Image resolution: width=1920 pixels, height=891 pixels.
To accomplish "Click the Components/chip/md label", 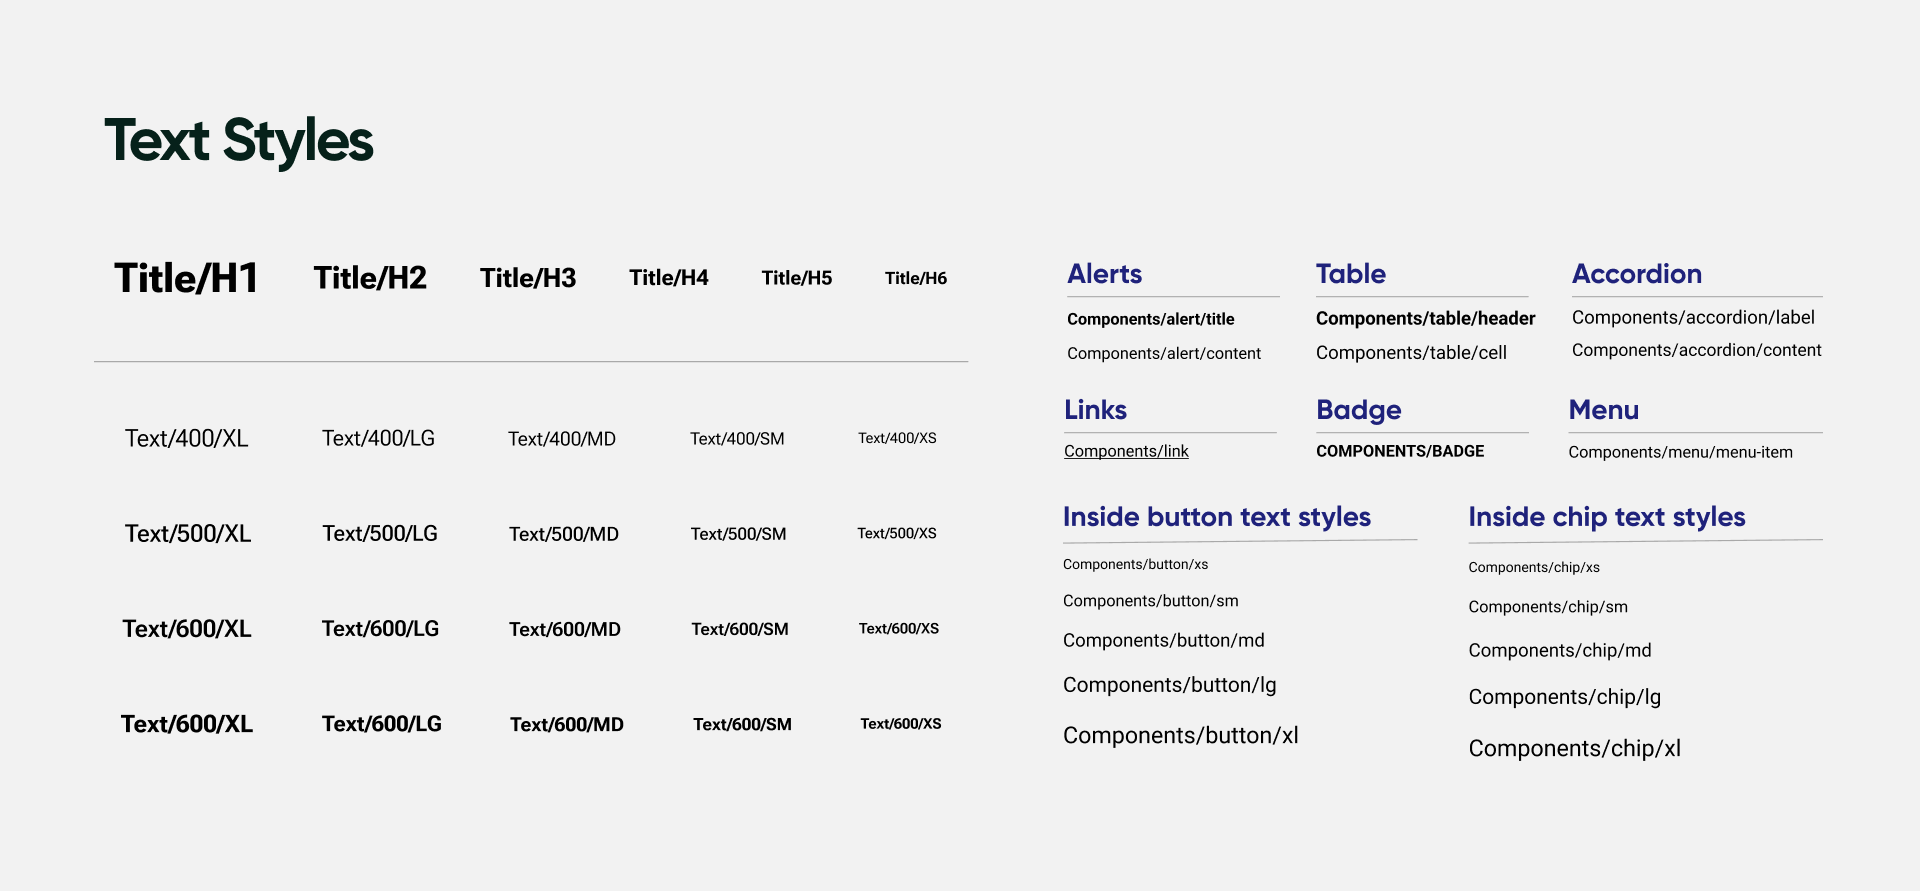I will pyautogui.click(x=1559, y=650).
